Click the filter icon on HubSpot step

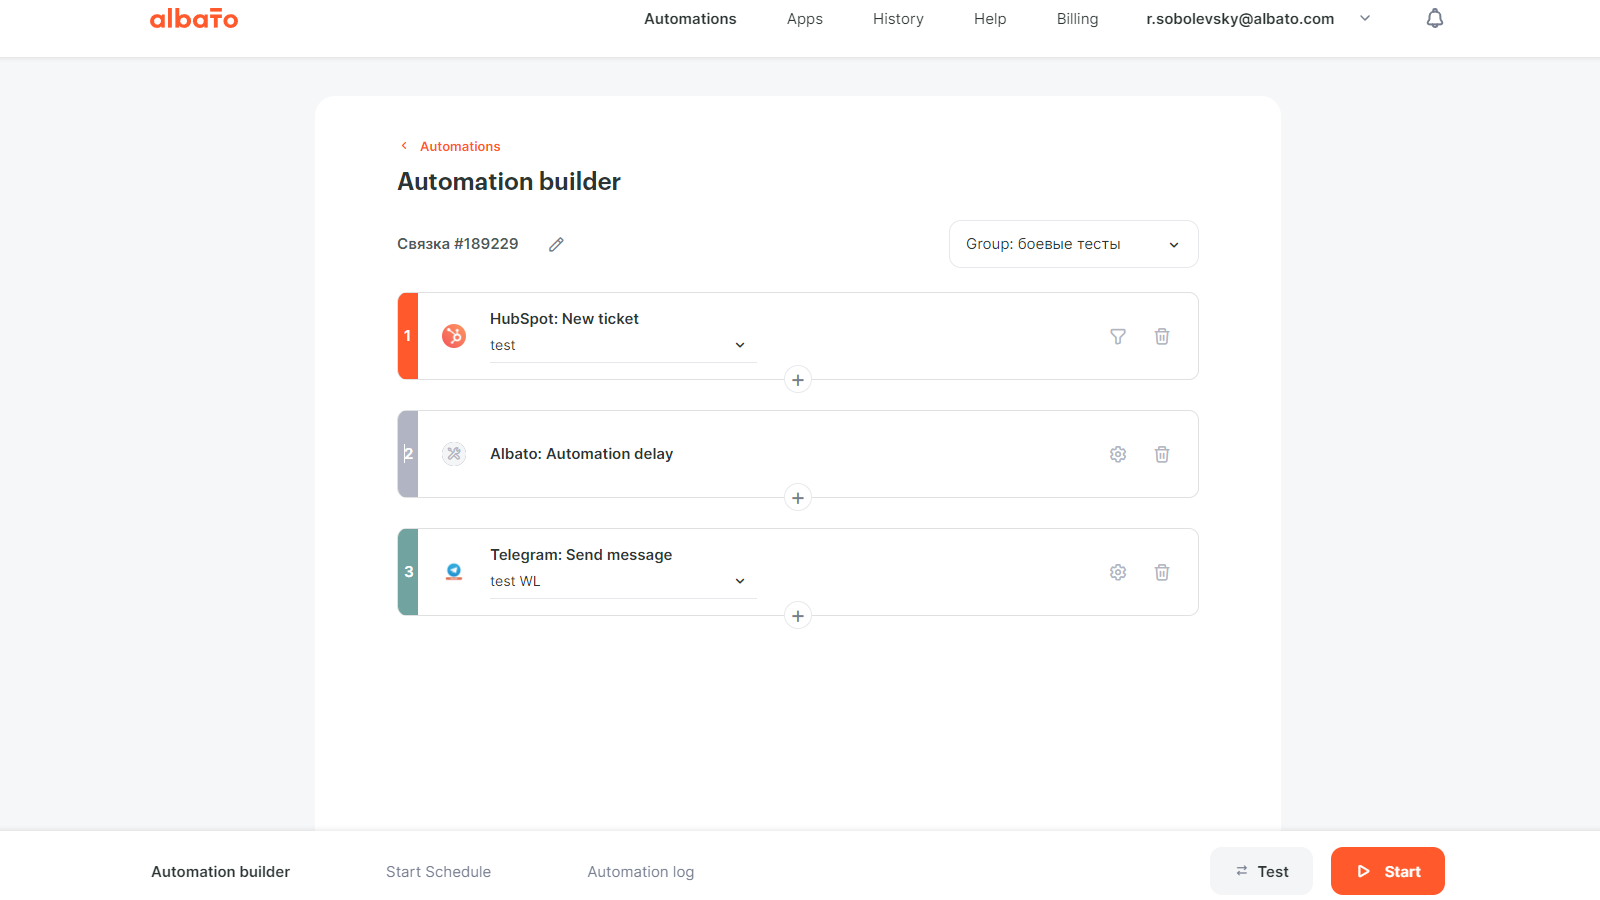pyautogui.click(x=1118, y=337)
